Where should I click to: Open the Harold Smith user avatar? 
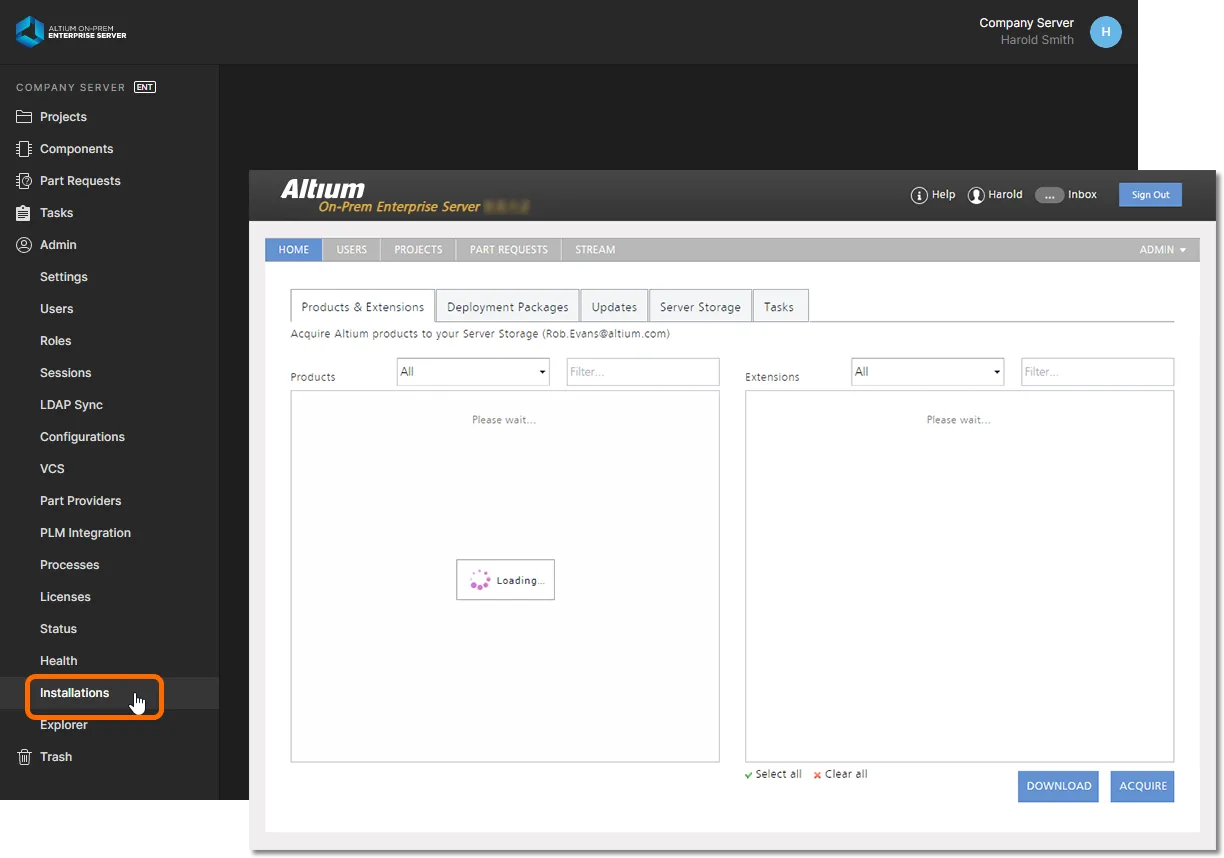coord(1105,32)
